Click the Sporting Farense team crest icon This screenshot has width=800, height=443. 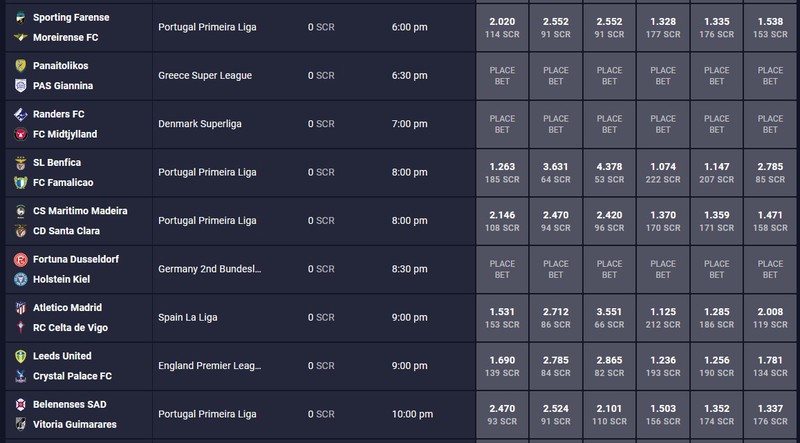(x=20, y=17)
